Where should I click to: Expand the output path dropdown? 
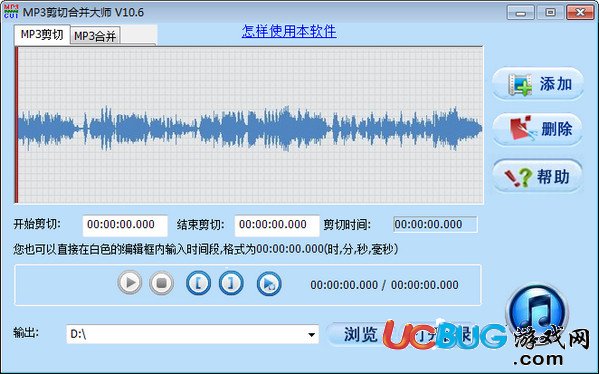311,335
